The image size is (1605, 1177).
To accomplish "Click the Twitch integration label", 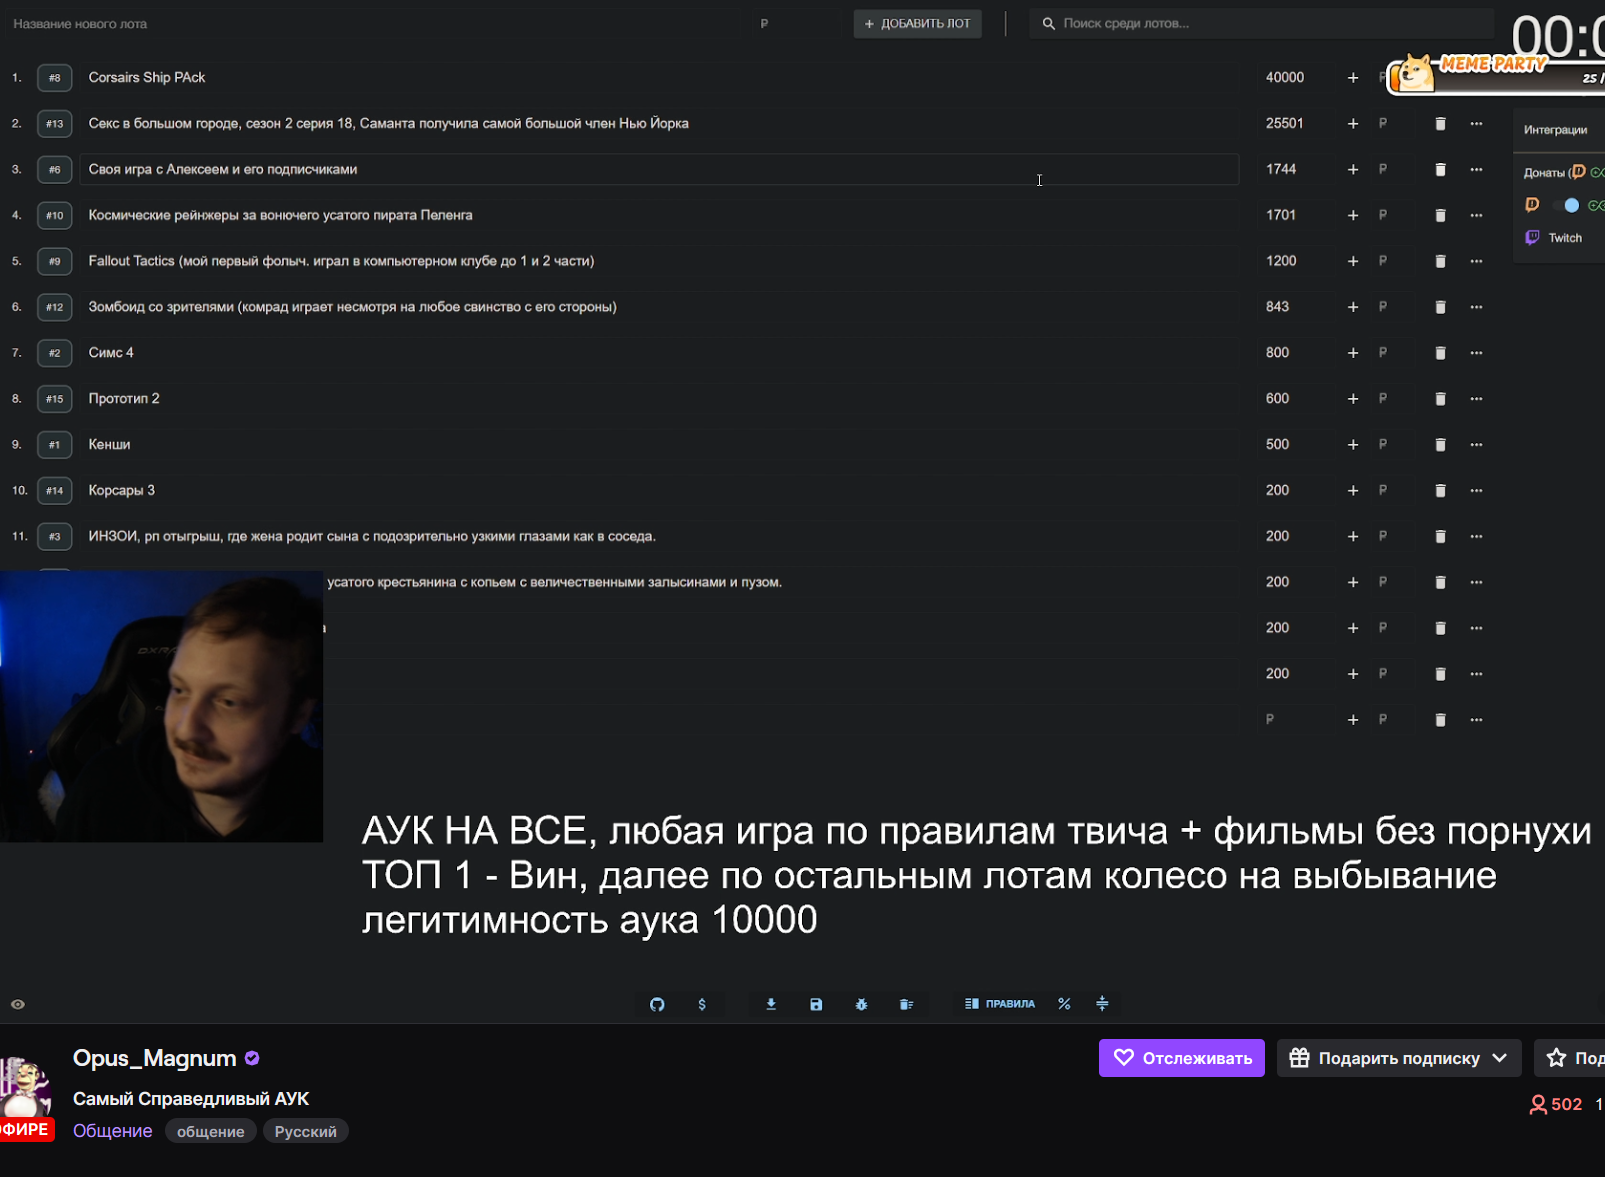I will [x=1565, y=238].
